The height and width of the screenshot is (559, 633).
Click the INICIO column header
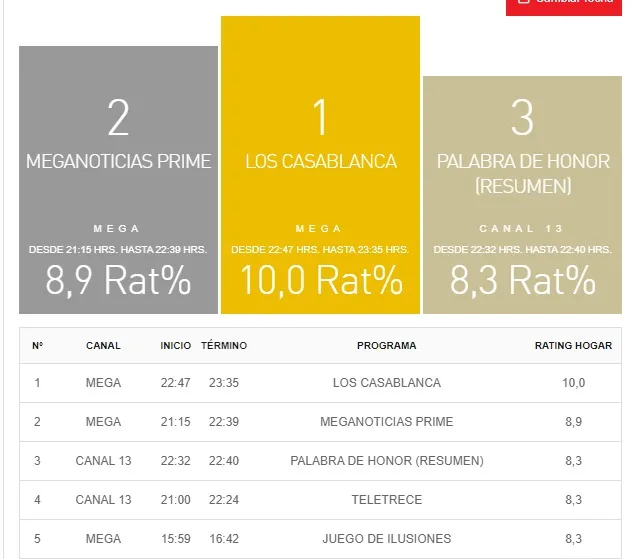(x=176, y=345)
